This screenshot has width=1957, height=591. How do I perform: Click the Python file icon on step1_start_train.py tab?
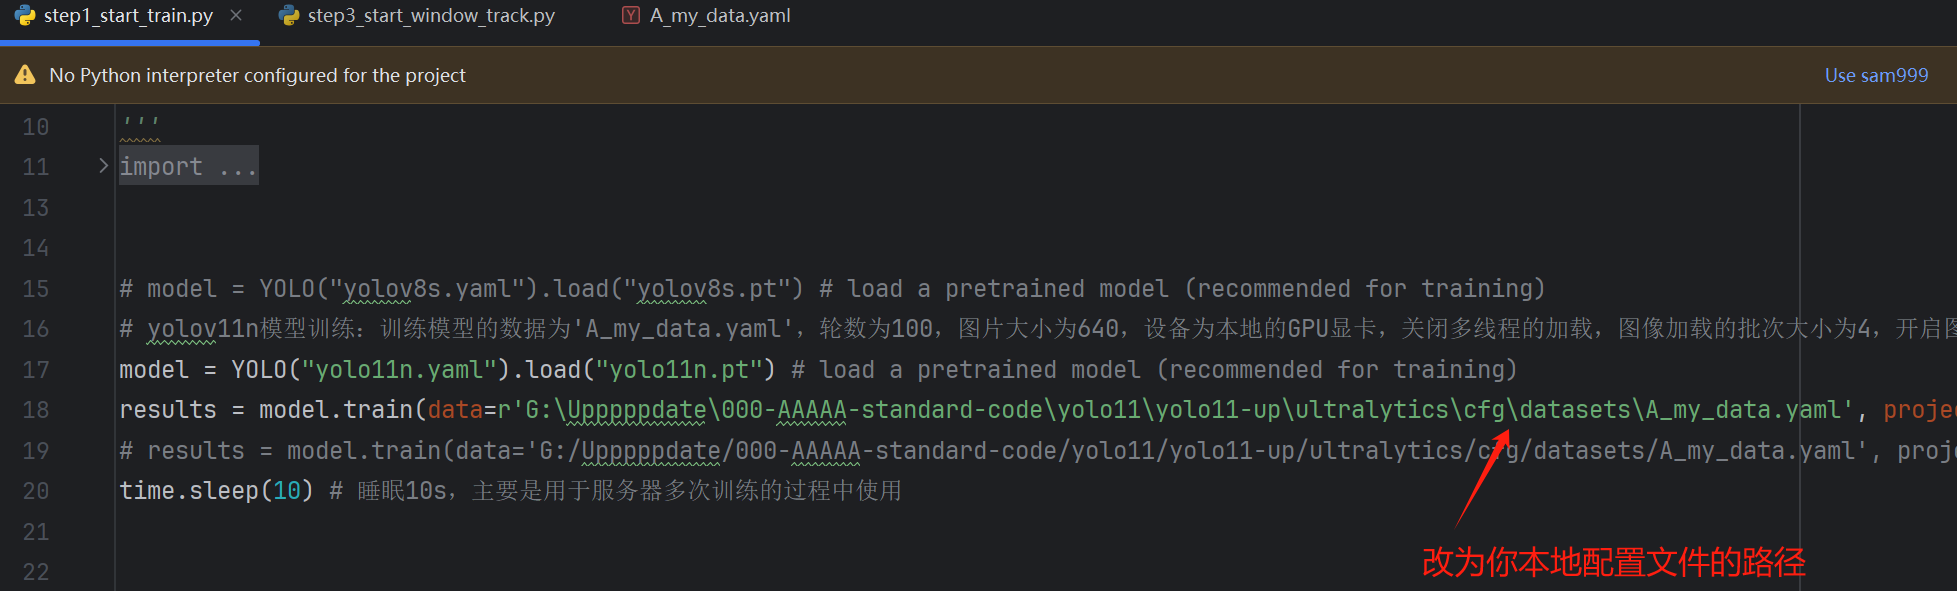tap(25, 16)
